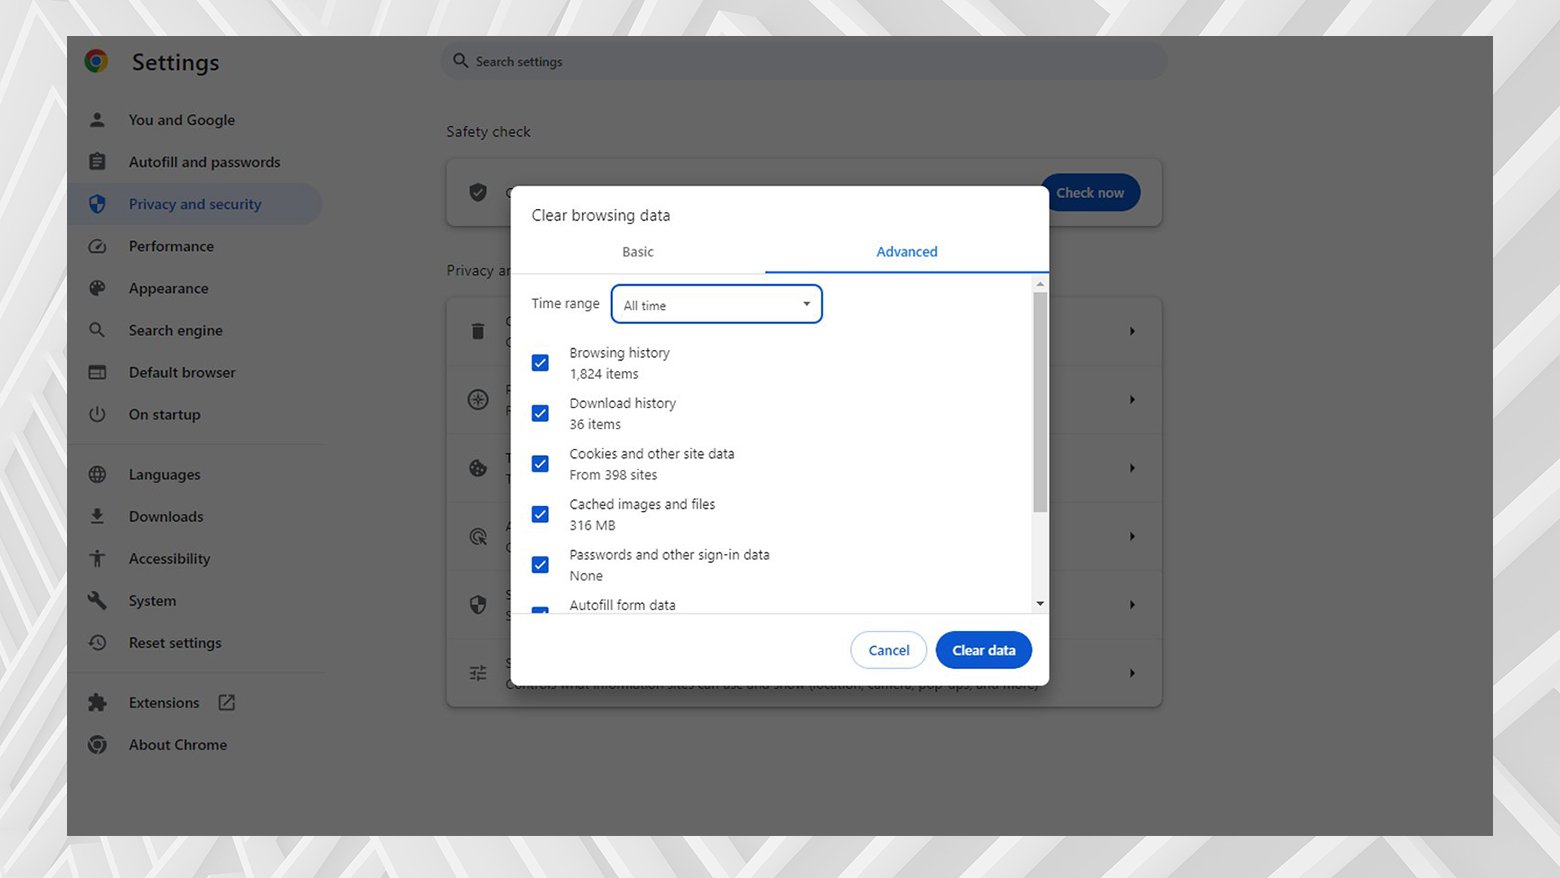Select the Autofill and passwords key icon
Image resolution: width=1560 pixels, height=878 pixels.
coord(97,161)
